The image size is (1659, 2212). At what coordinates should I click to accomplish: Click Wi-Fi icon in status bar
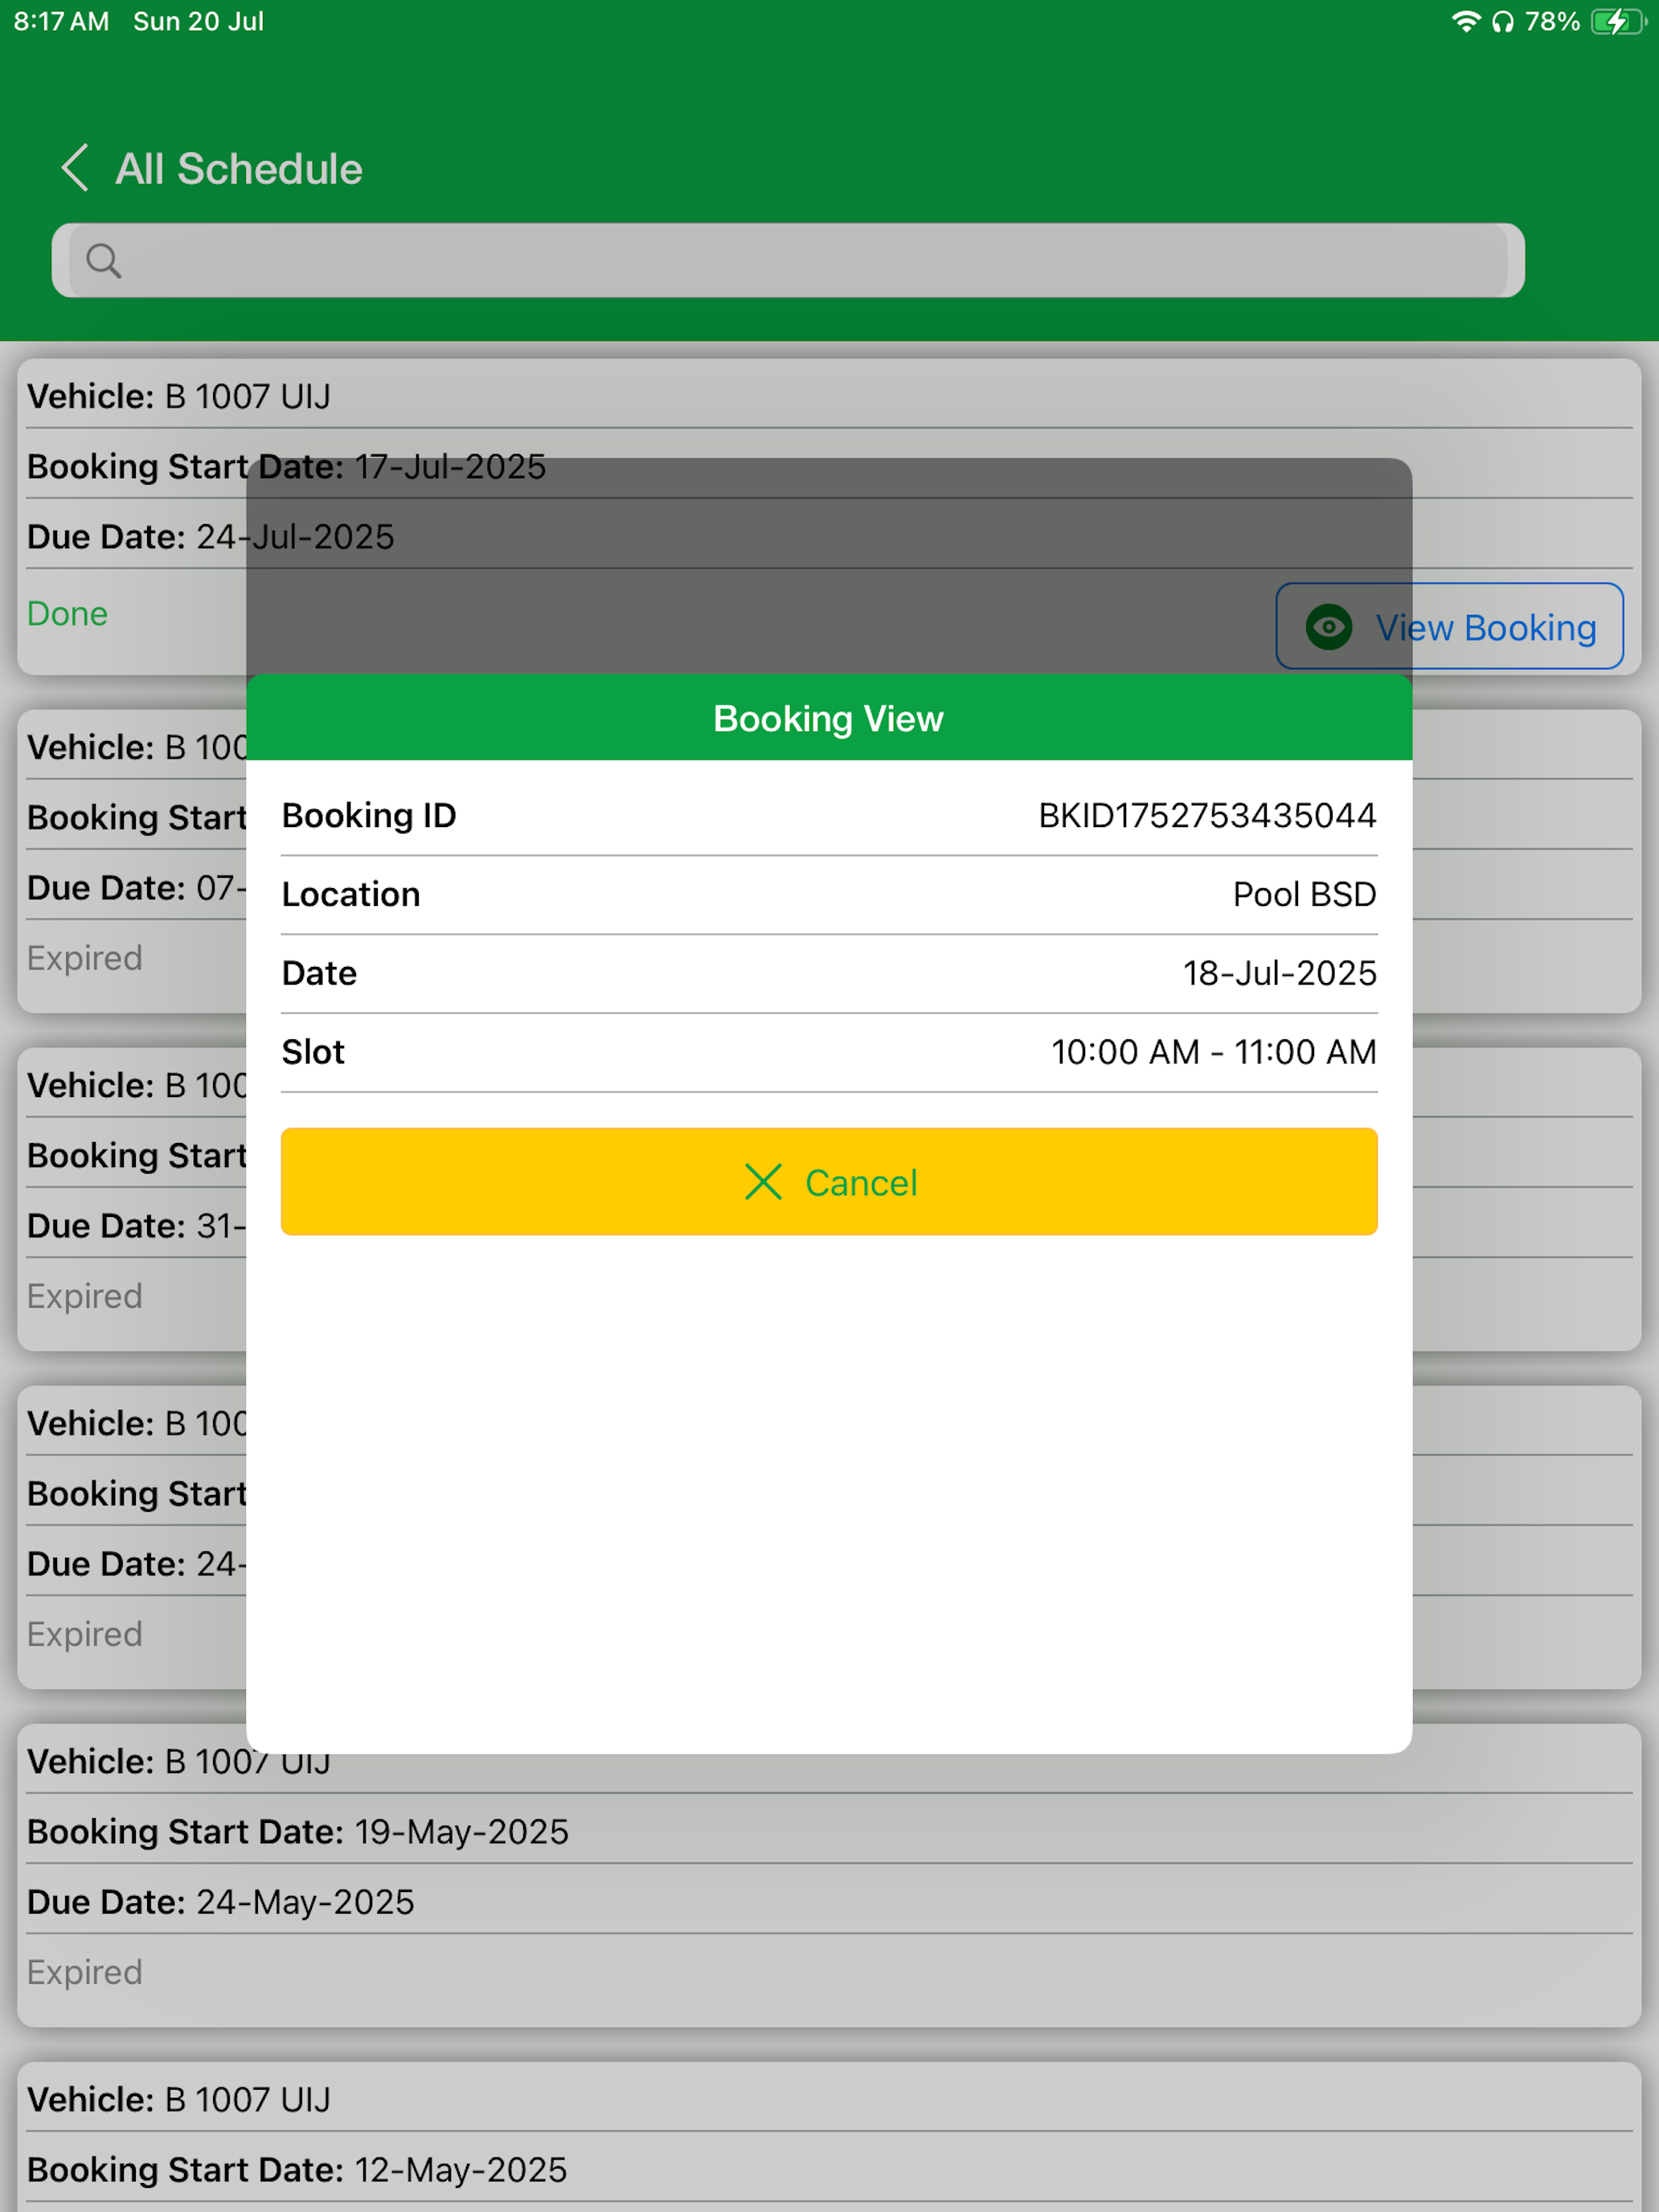coord(1466,21)
